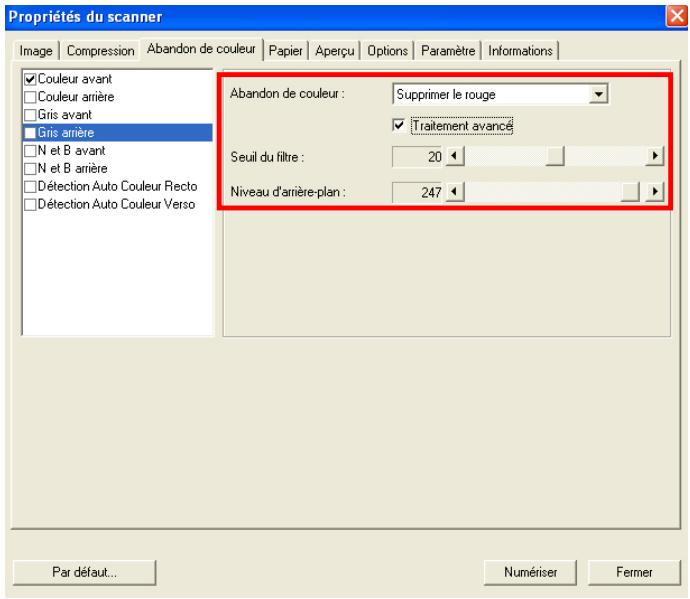Click left arrow of Niveau d'arrière-plan slider

449,191
